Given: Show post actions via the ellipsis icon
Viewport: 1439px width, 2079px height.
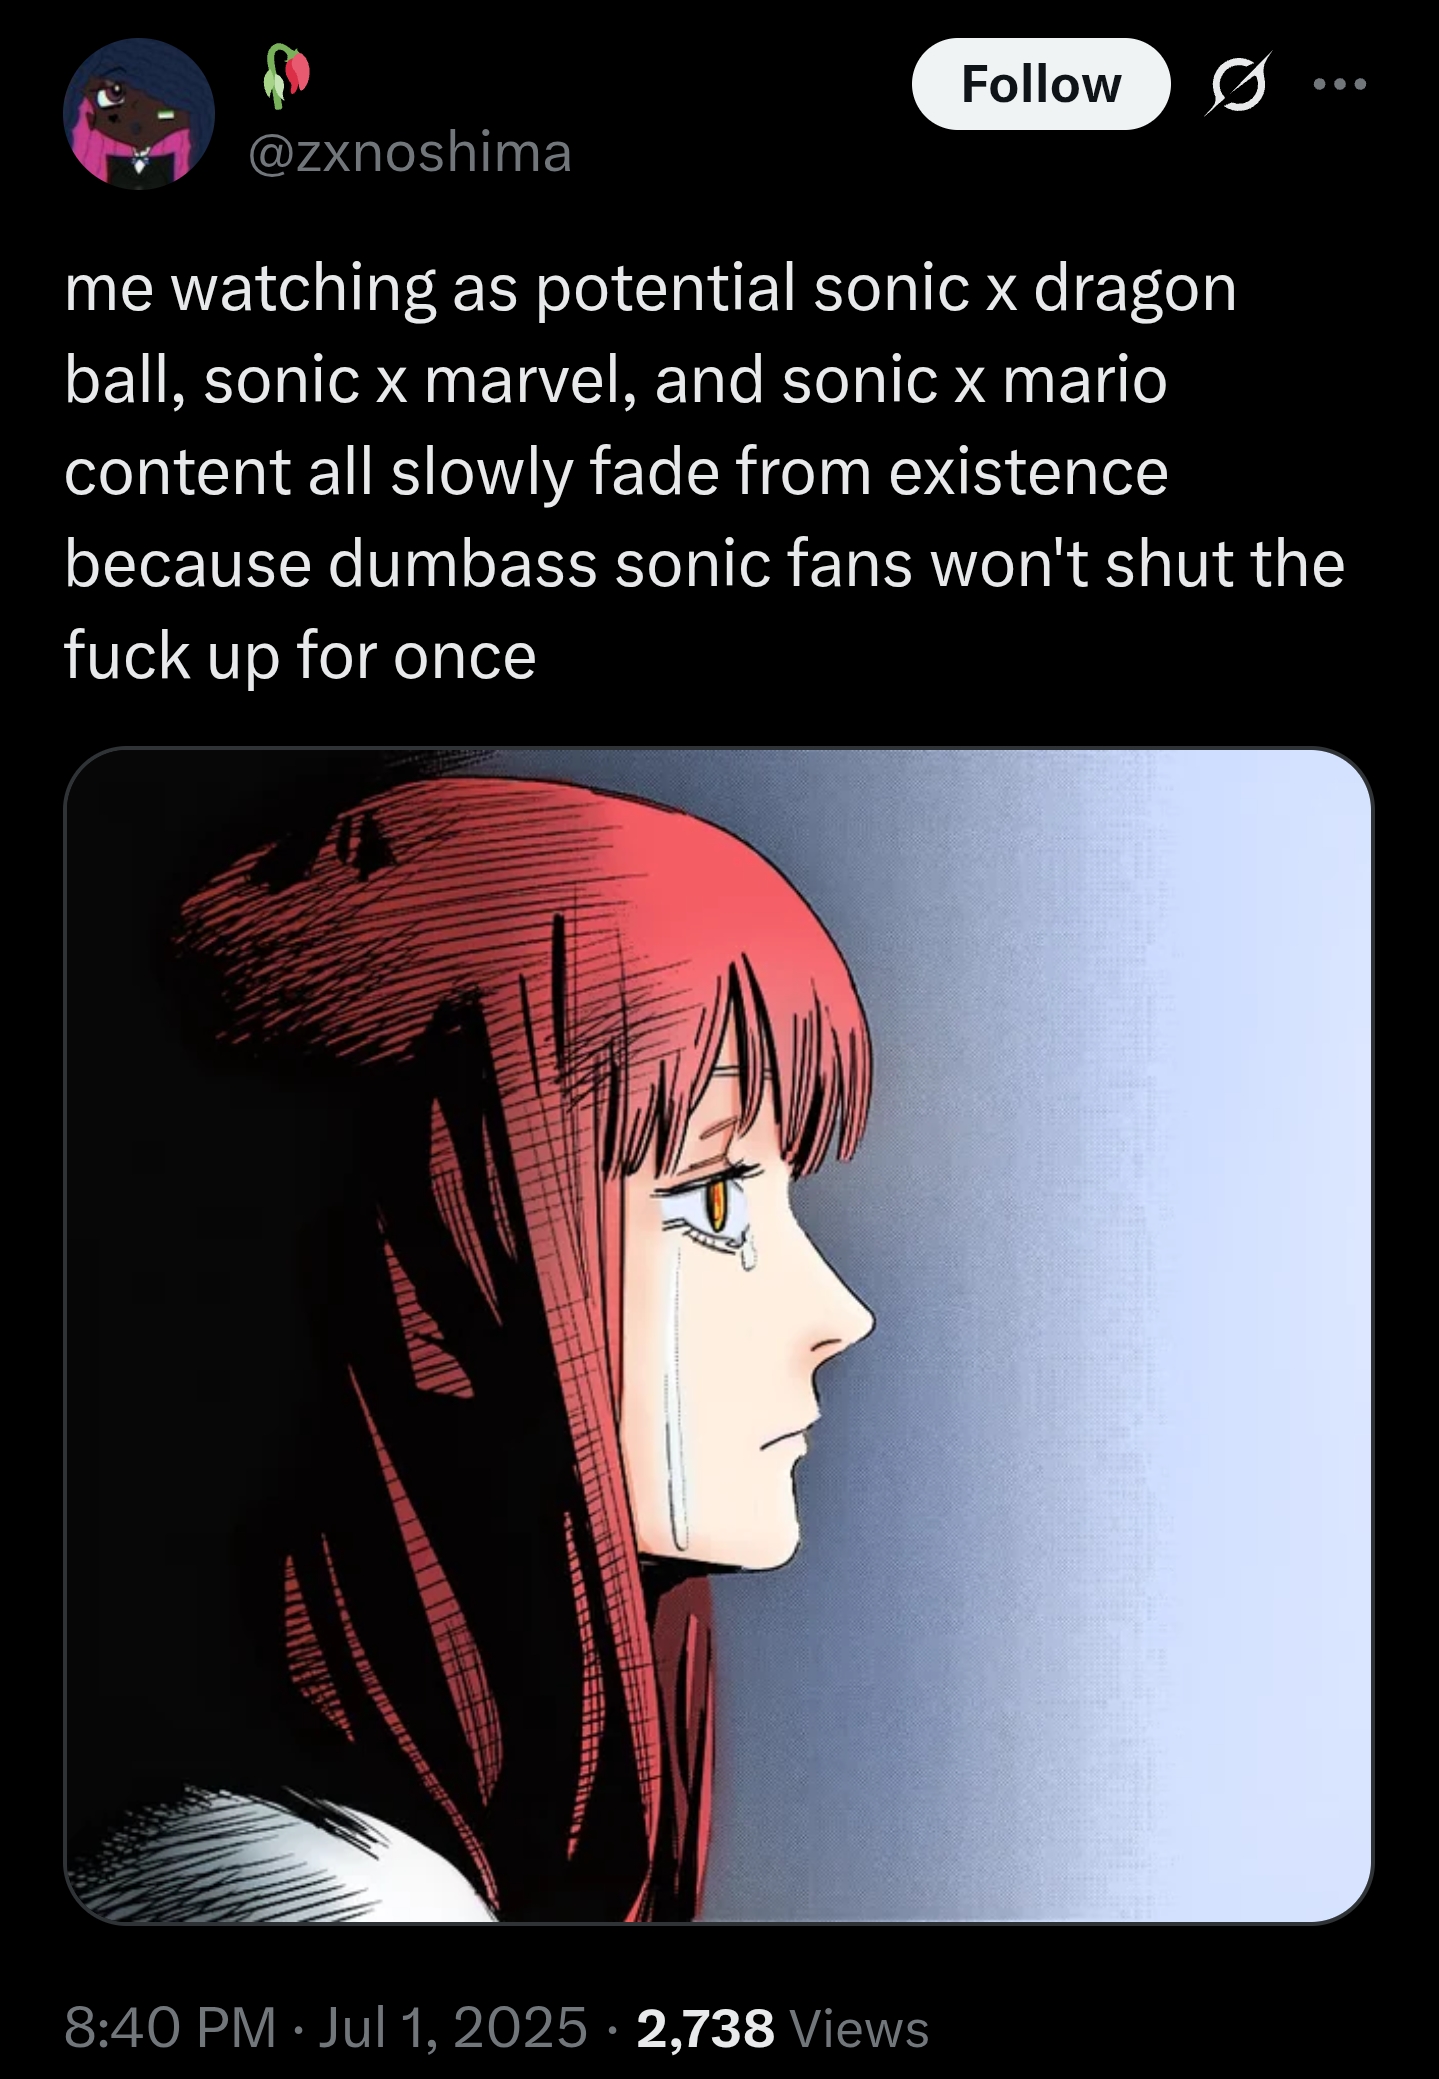Looking at the screenshot, I should [1339, 85].
